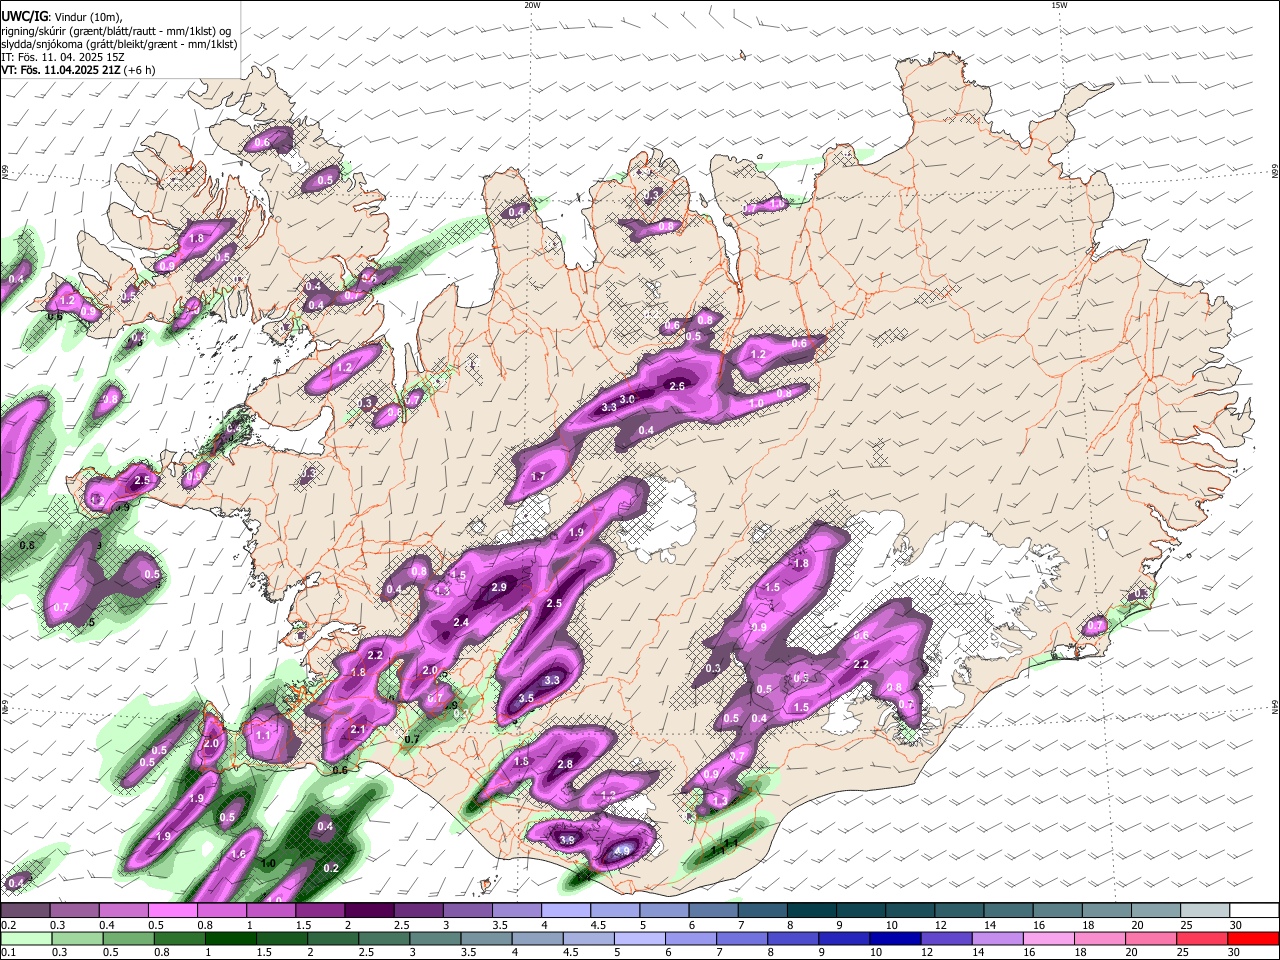
Task: Click the 1.6 value offshore in the southwest
Action: (x=238, y=854)
